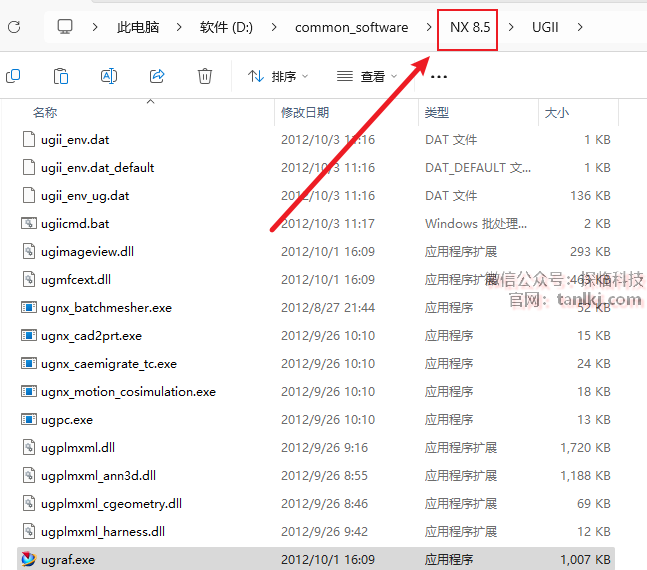Screen dimensions: 647x570
Task: Click the delete trash icon
Action: pyautogui.click(x=205, y=76)
